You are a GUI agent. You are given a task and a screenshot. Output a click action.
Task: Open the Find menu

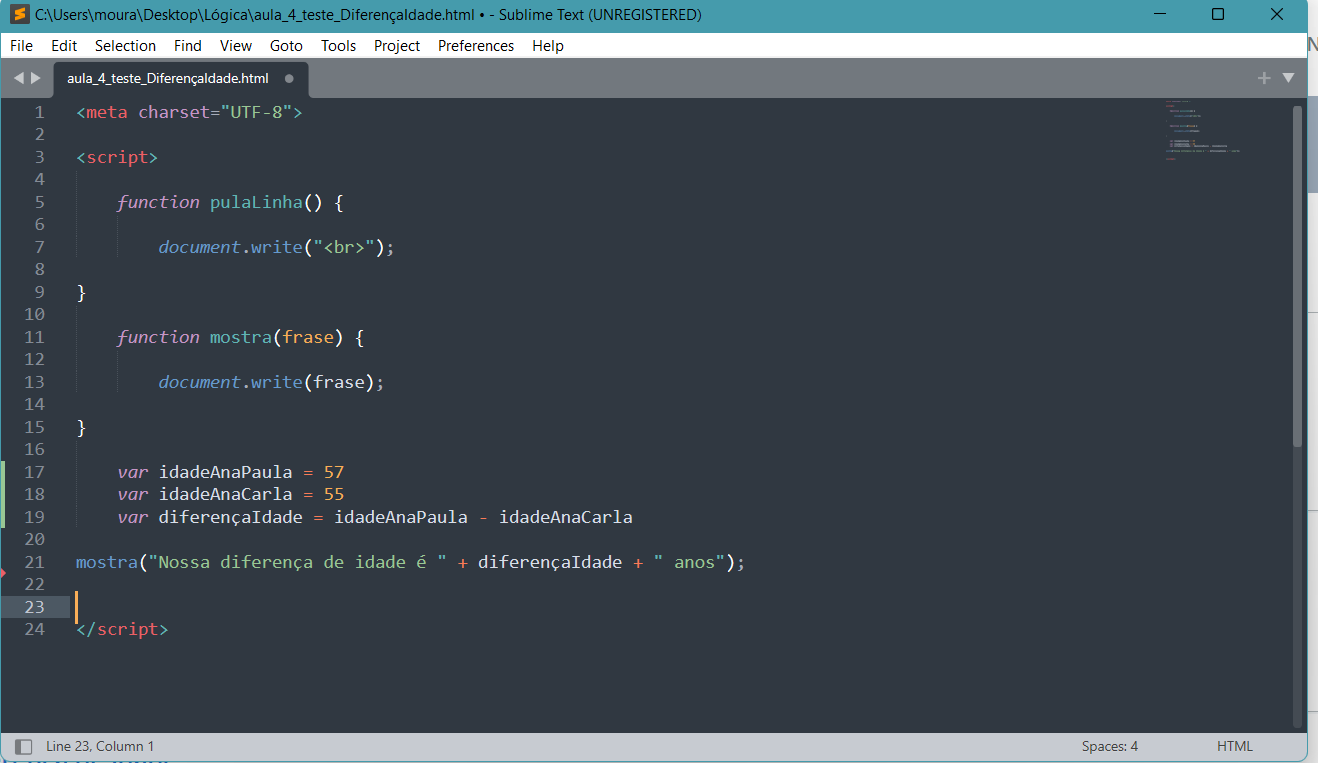coord(187,46)
